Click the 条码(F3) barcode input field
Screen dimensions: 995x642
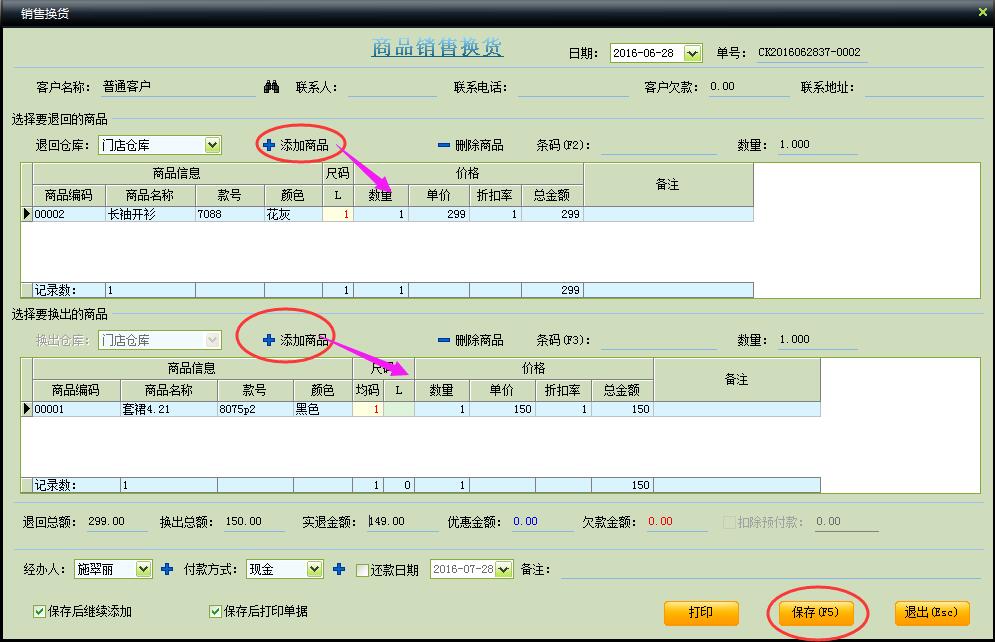coord(659,340)
